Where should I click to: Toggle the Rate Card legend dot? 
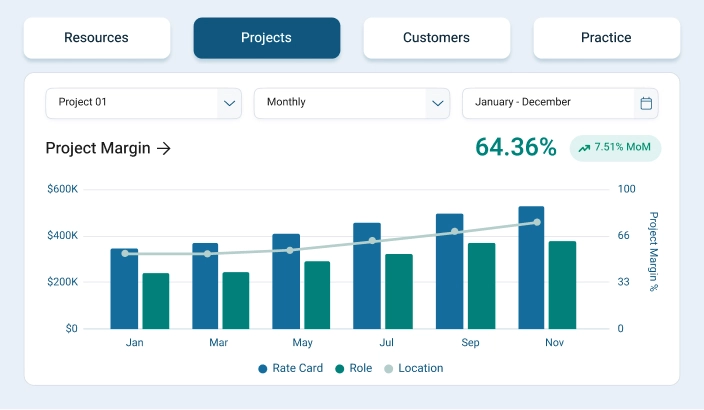263,369
